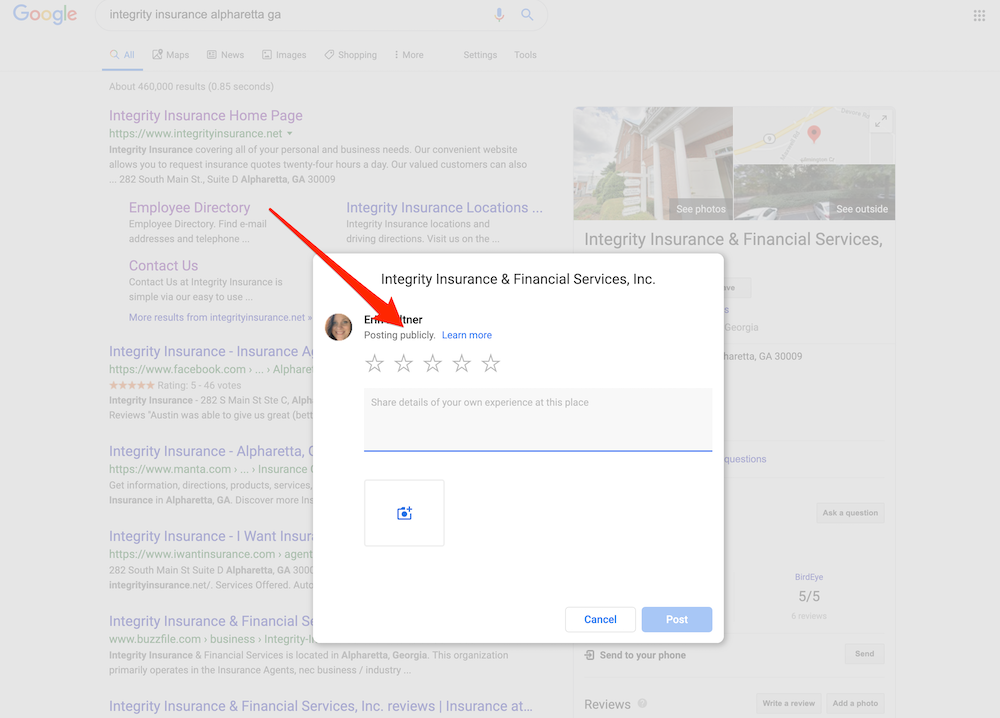The width and height of the screenshot is (1000, 718).
Task: Open the News tab
Action: 225,55
